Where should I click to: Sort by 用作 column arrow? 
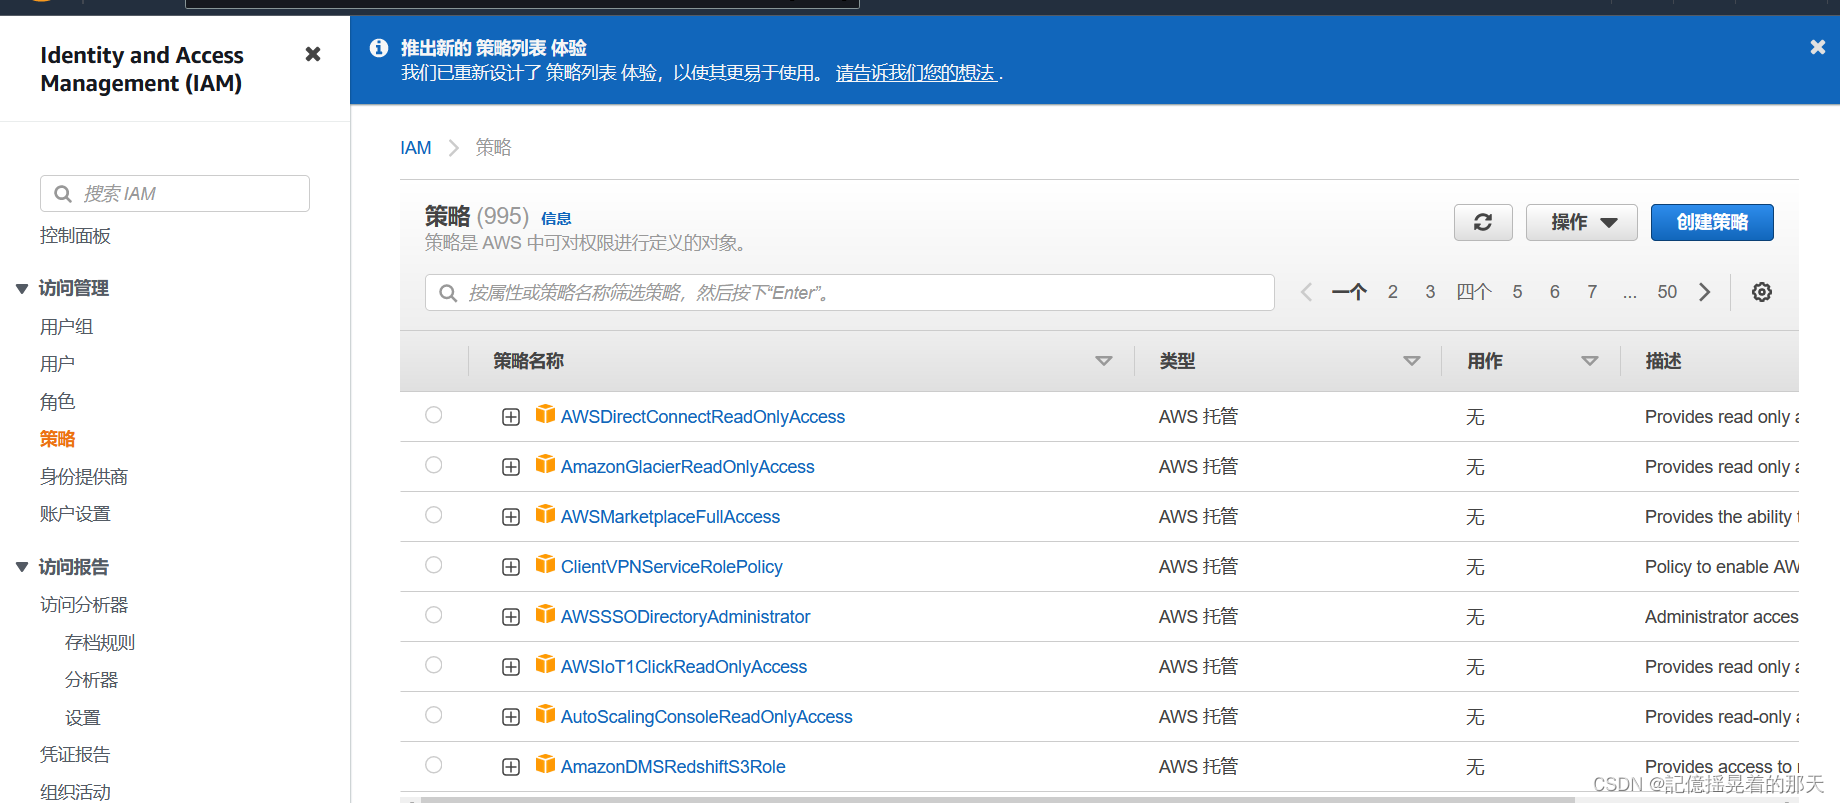1590,361
